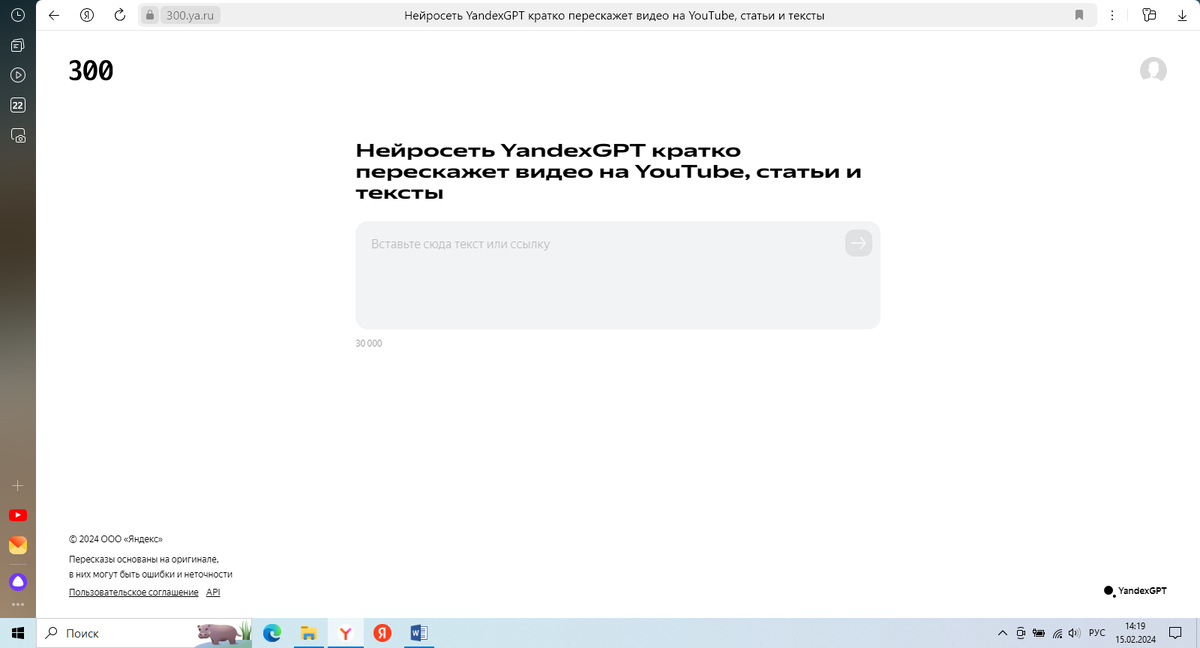Click the 30 000 character counter
Image resolution: width=1200 pixels, height=648 pixels.
point(369,344)
